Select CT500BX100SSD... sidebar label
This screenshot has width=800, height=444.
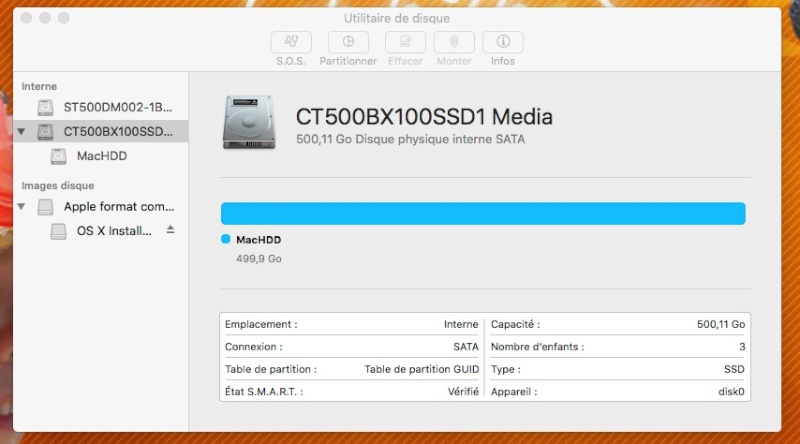pos(118,132)
